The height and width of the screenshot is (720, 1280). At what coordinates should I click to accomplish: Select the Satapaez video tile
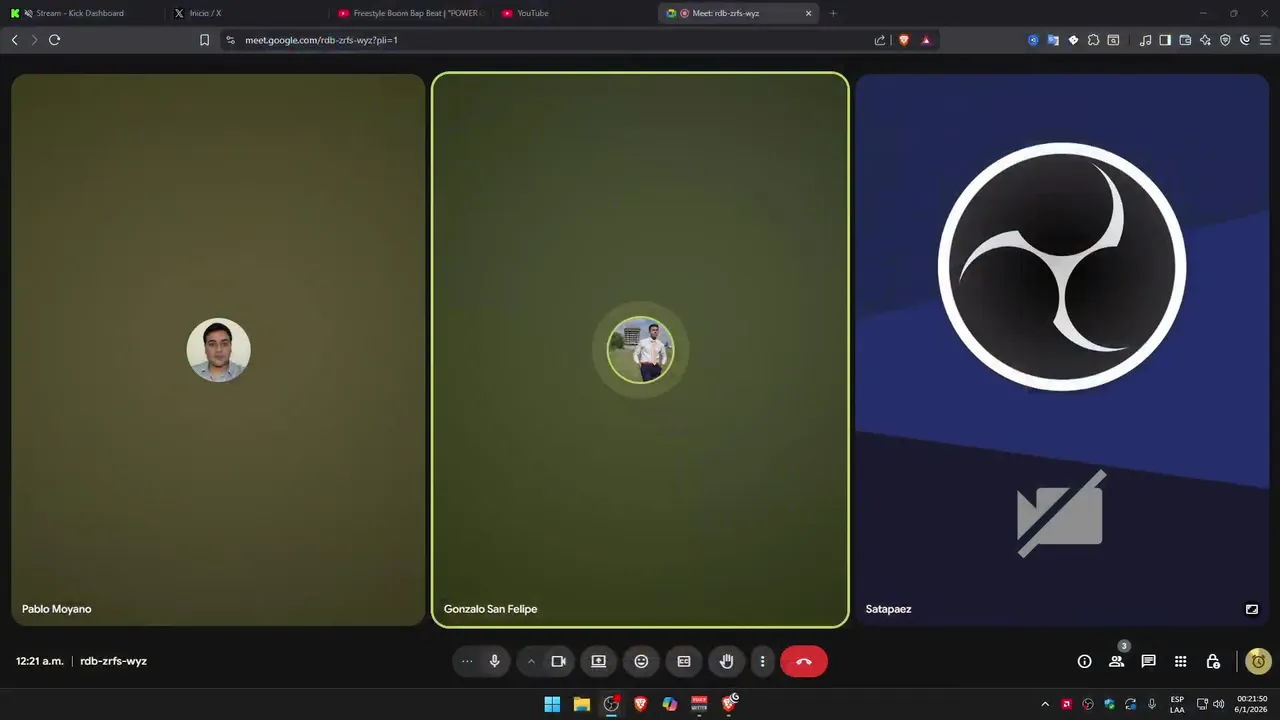1062,350
